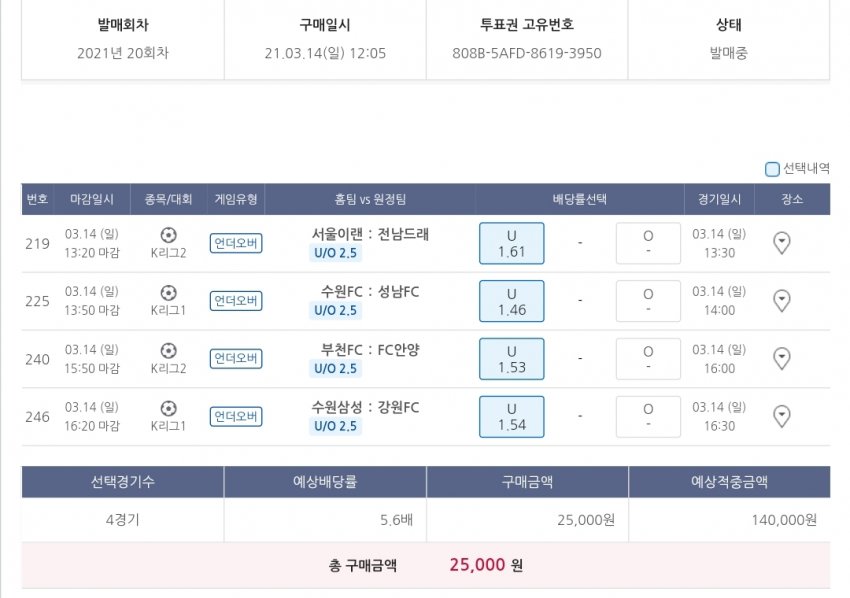Click the 배당률선택 column header

coord(579,199)
